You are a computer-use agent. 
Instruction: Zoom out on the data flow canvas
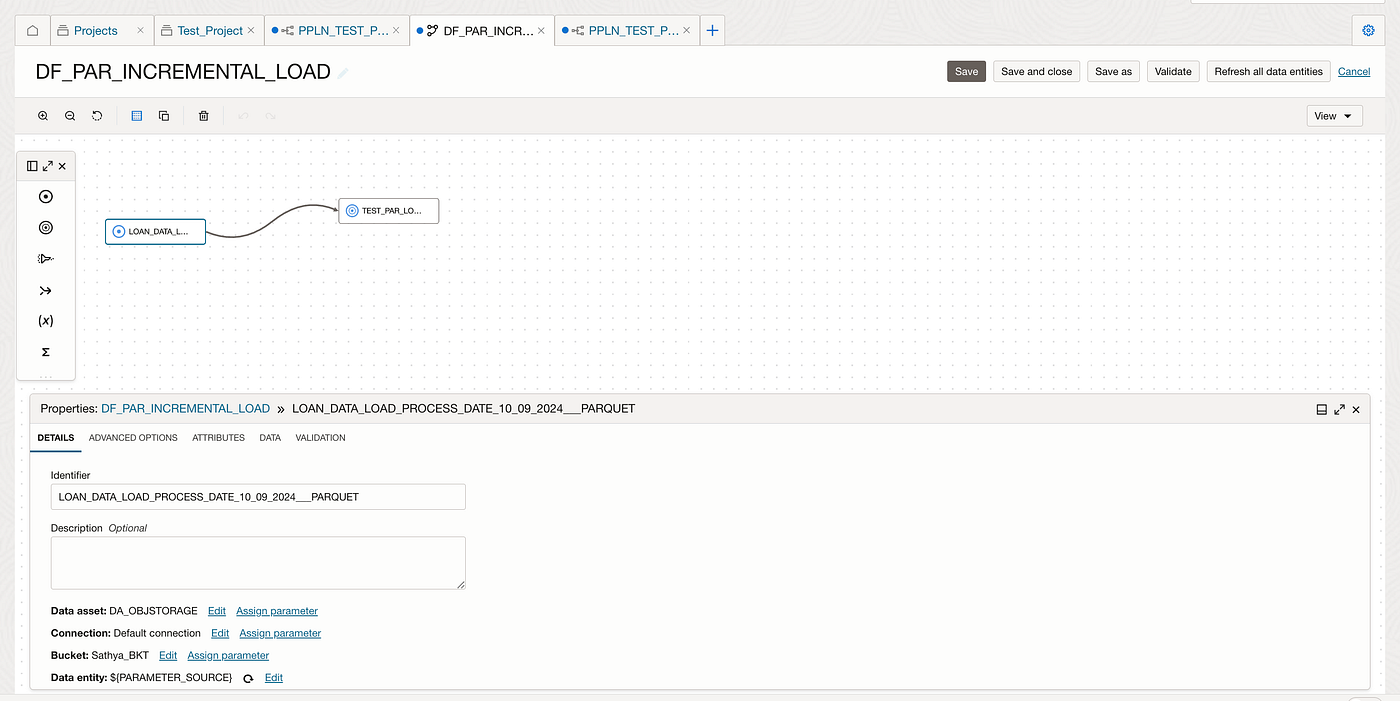(x=70, y=115)
